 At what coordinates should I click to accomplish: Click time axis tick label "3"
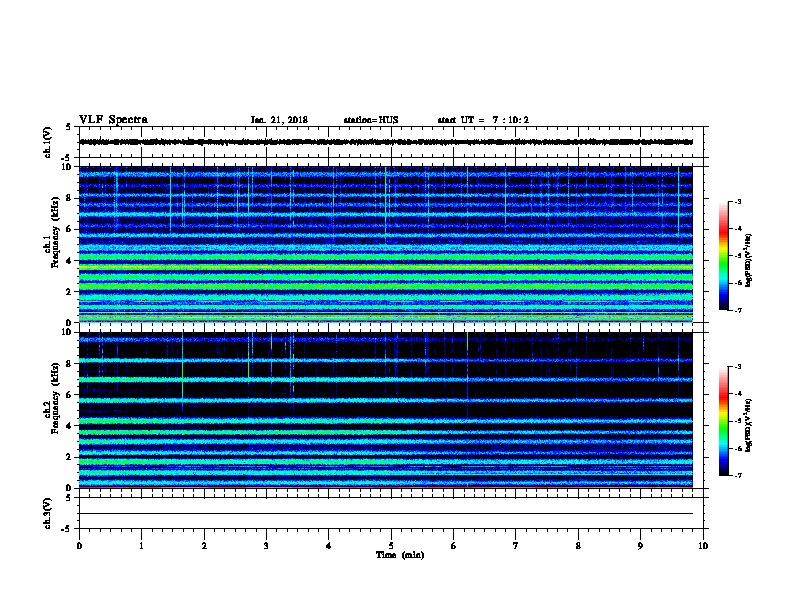click(266, 546)
